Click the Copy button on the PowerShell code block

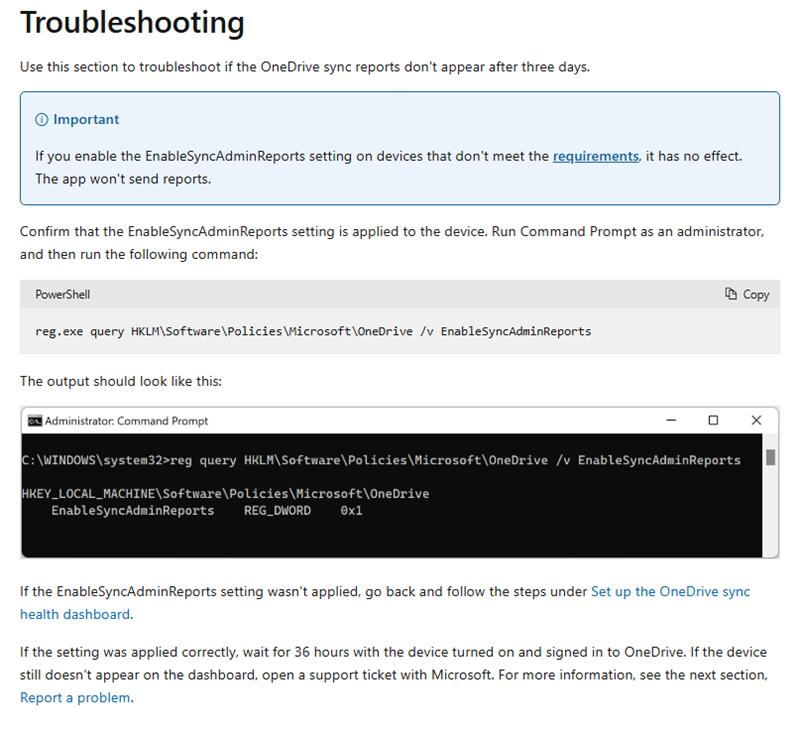(x=747, y=294)
